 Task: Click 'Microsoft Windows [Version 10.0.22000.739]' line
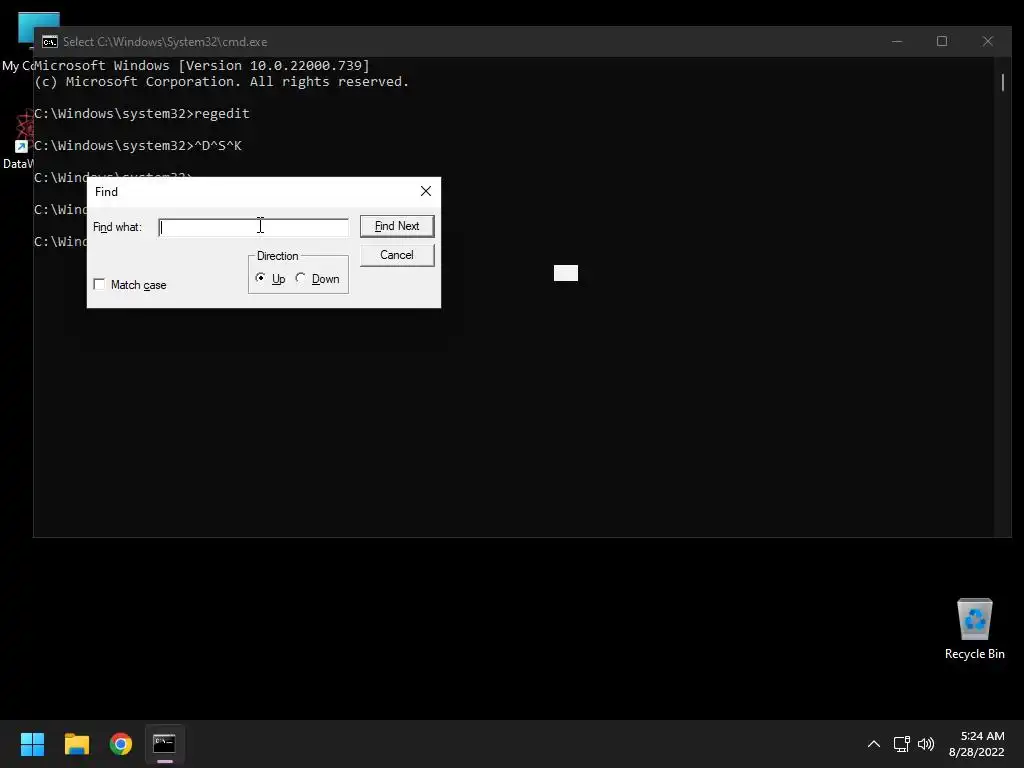[202, 65]
